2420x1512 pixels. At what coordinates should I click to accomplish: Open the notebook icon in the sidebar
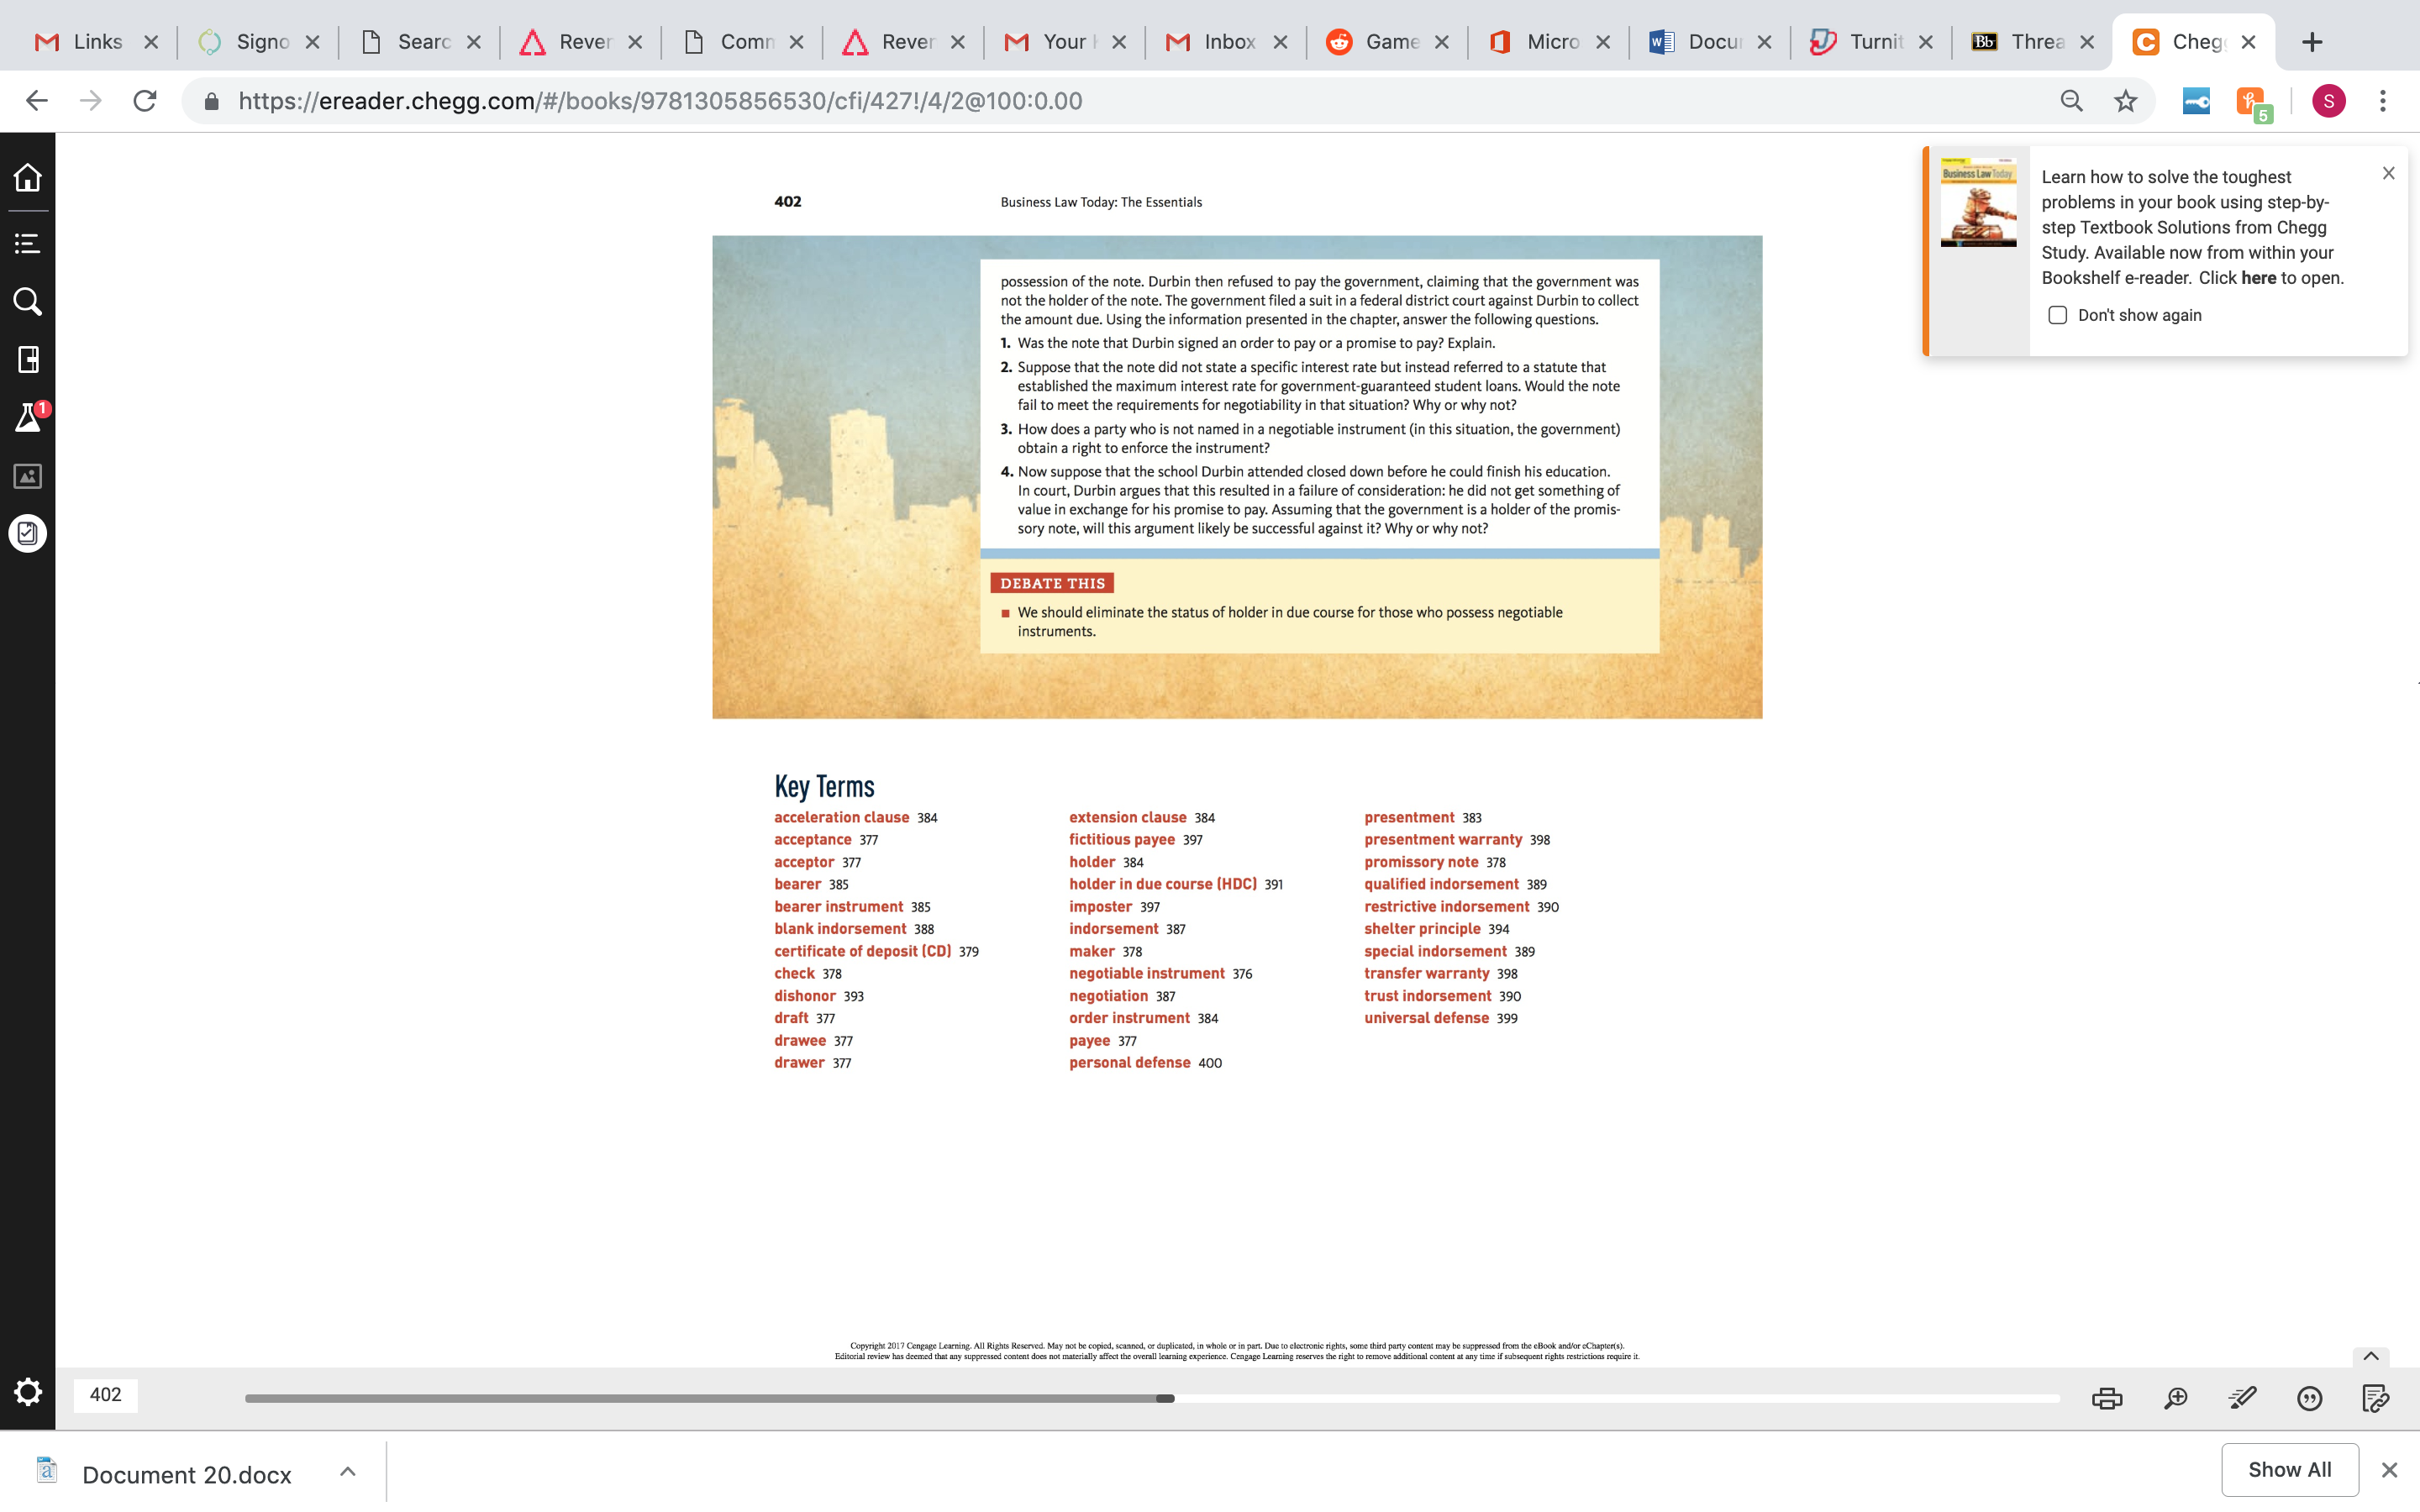pyautogui.click(x=28, y=360)
